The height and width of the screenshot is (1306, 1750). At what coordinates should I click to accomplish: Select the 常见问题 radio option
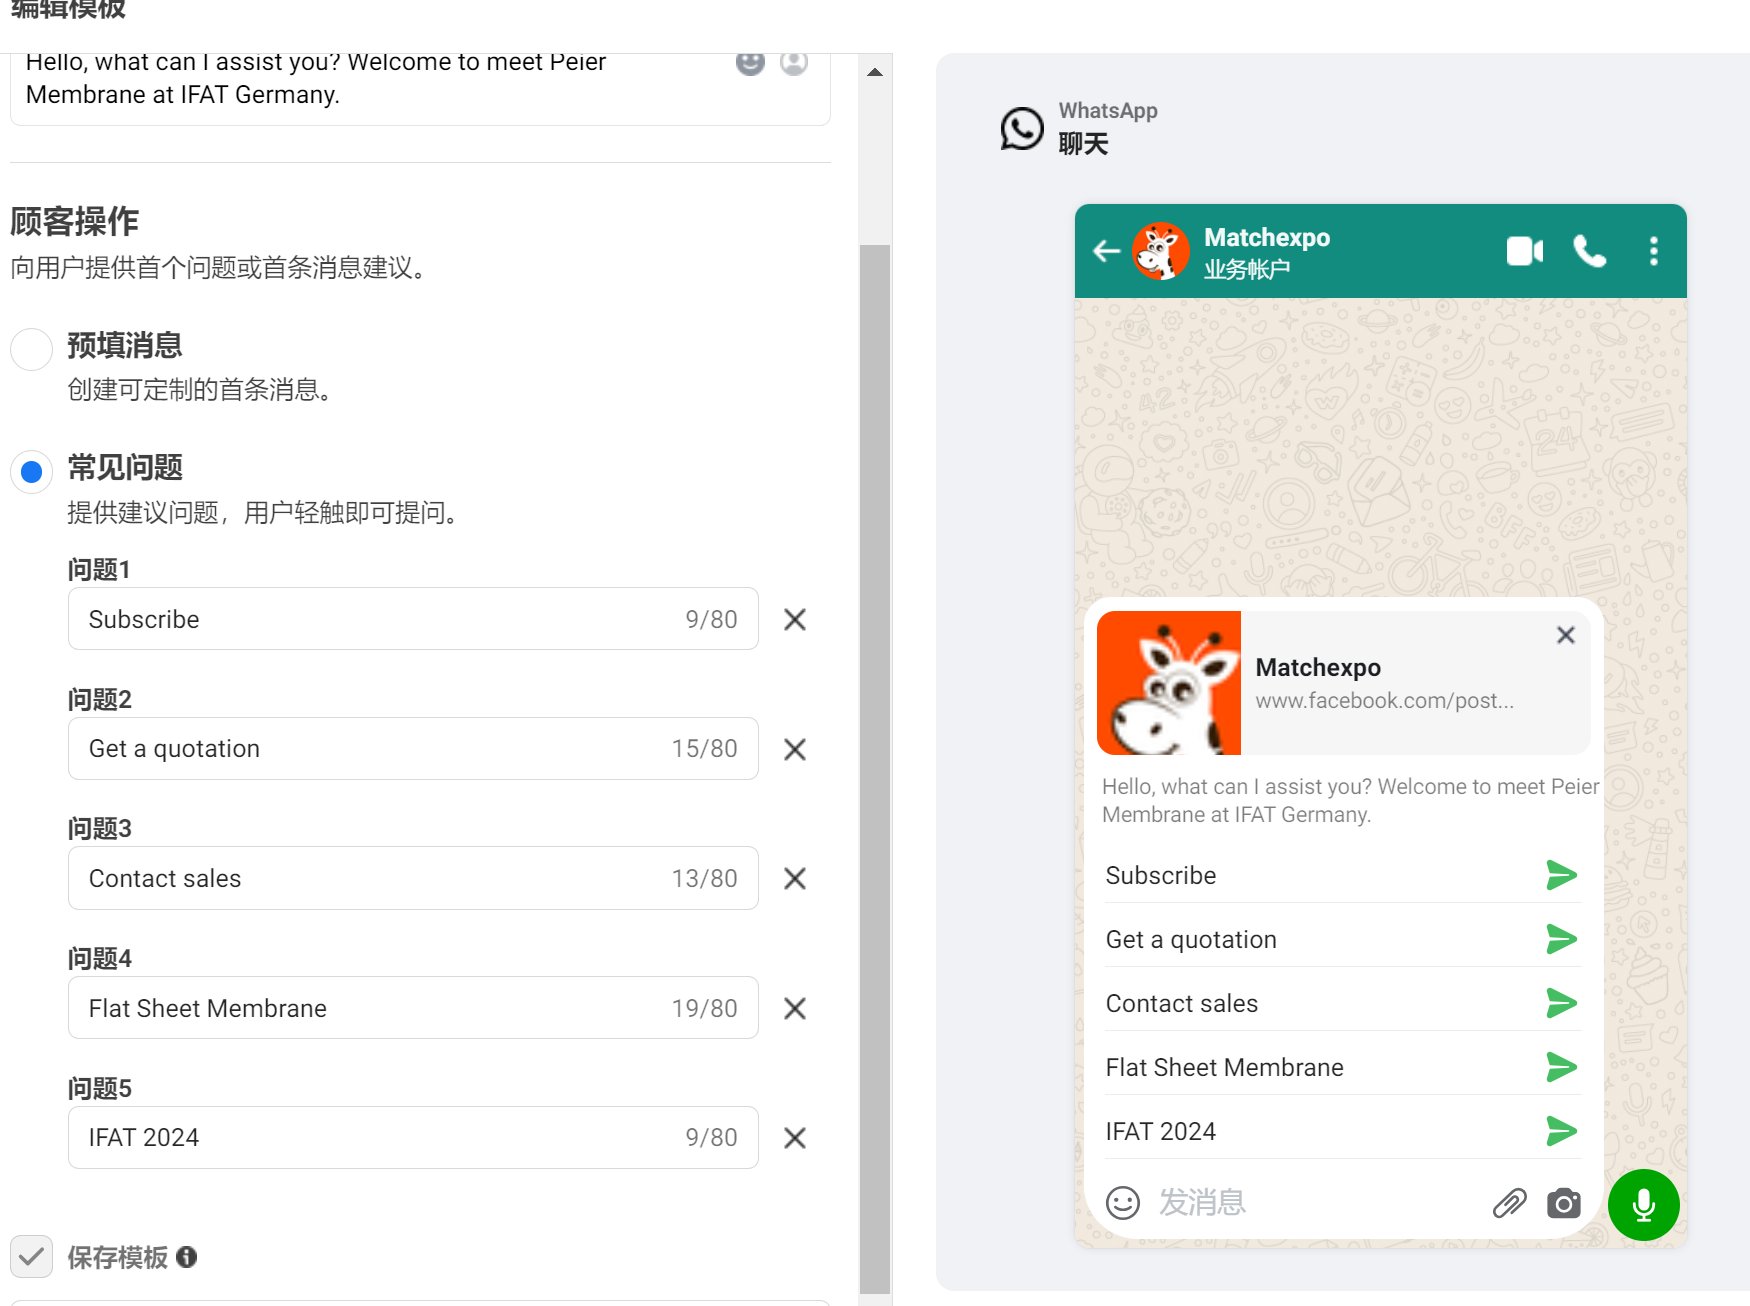coord(31,471)
